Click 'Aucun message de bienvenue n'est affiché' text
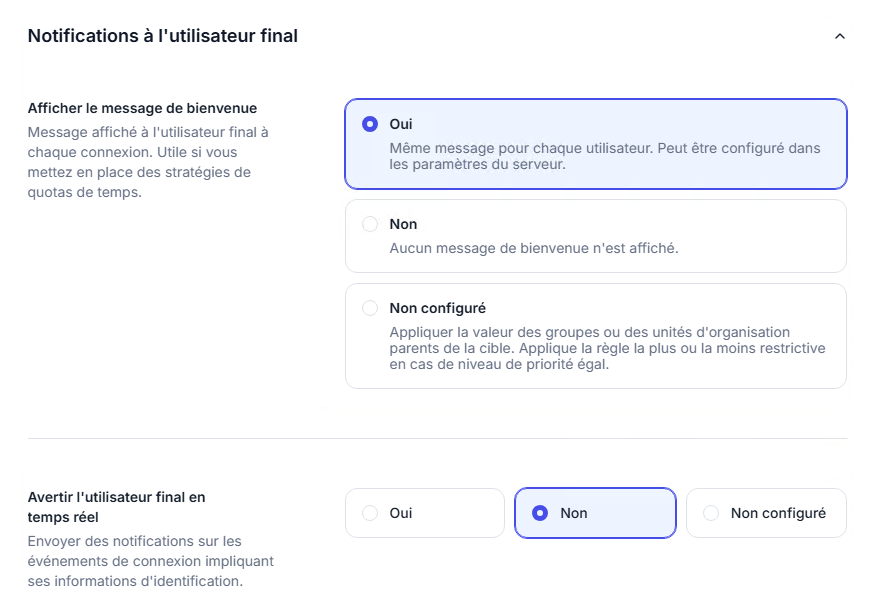The image size is (876, 616). (533, 248)
